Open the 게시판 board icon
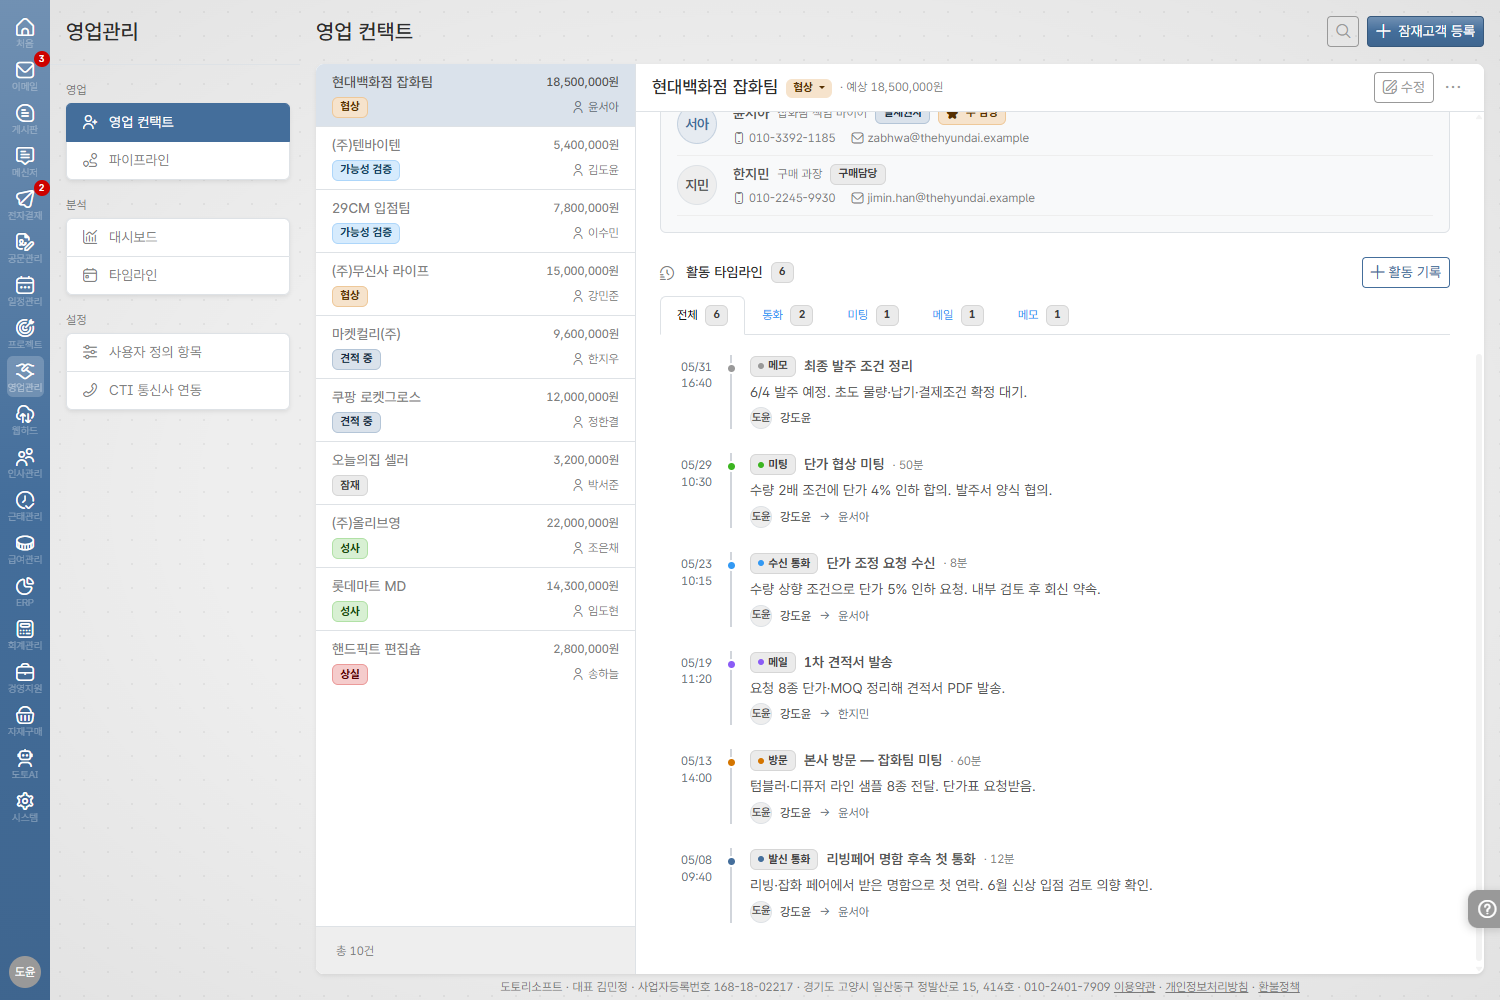The width and height of the screenshot is (1500, 1000). point(25,118)
